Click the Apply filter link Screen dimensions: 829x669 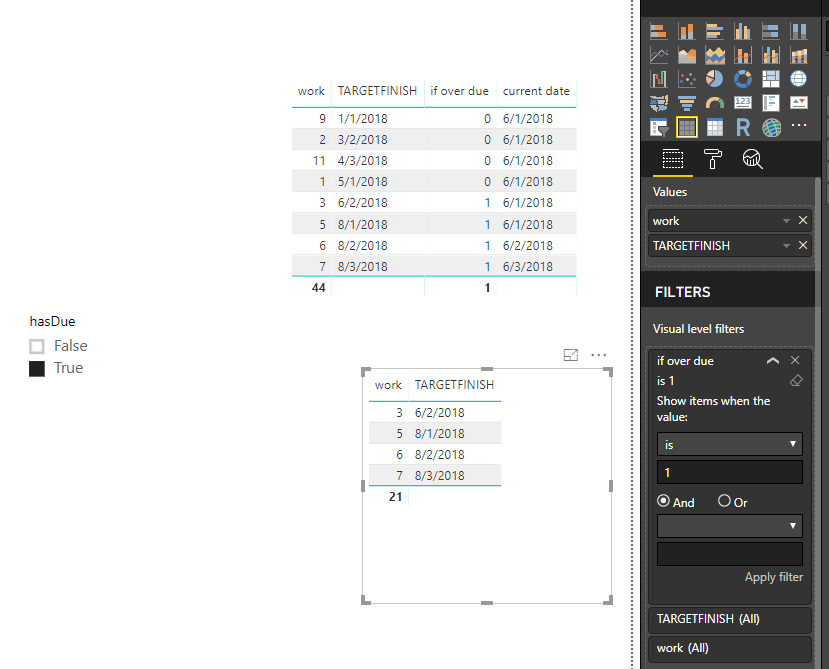tap(773, 577)
